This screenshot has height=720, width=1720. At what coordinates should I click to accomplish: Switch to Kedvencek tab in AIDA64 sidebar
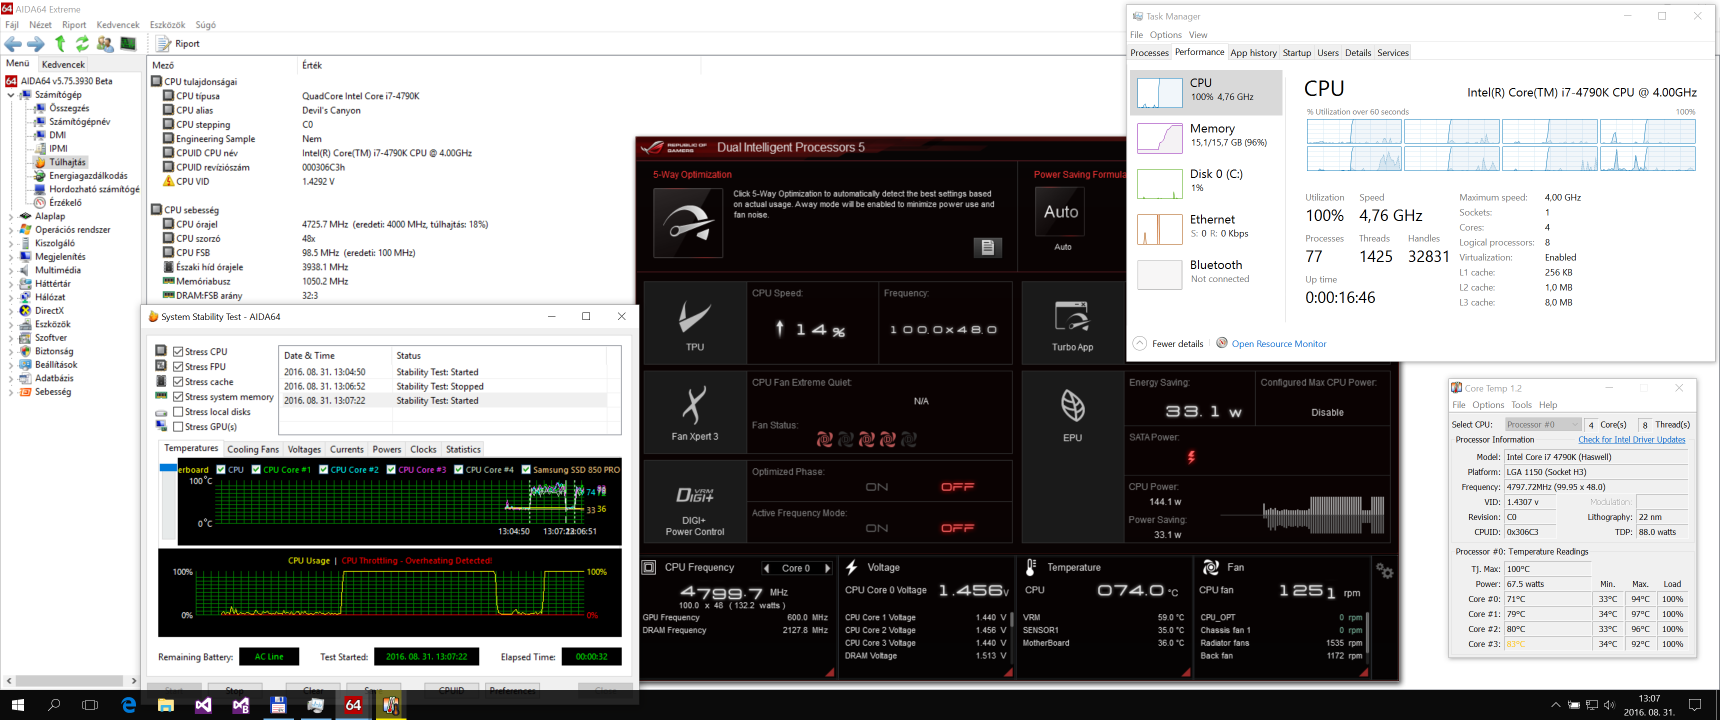[x=63, y=64]
